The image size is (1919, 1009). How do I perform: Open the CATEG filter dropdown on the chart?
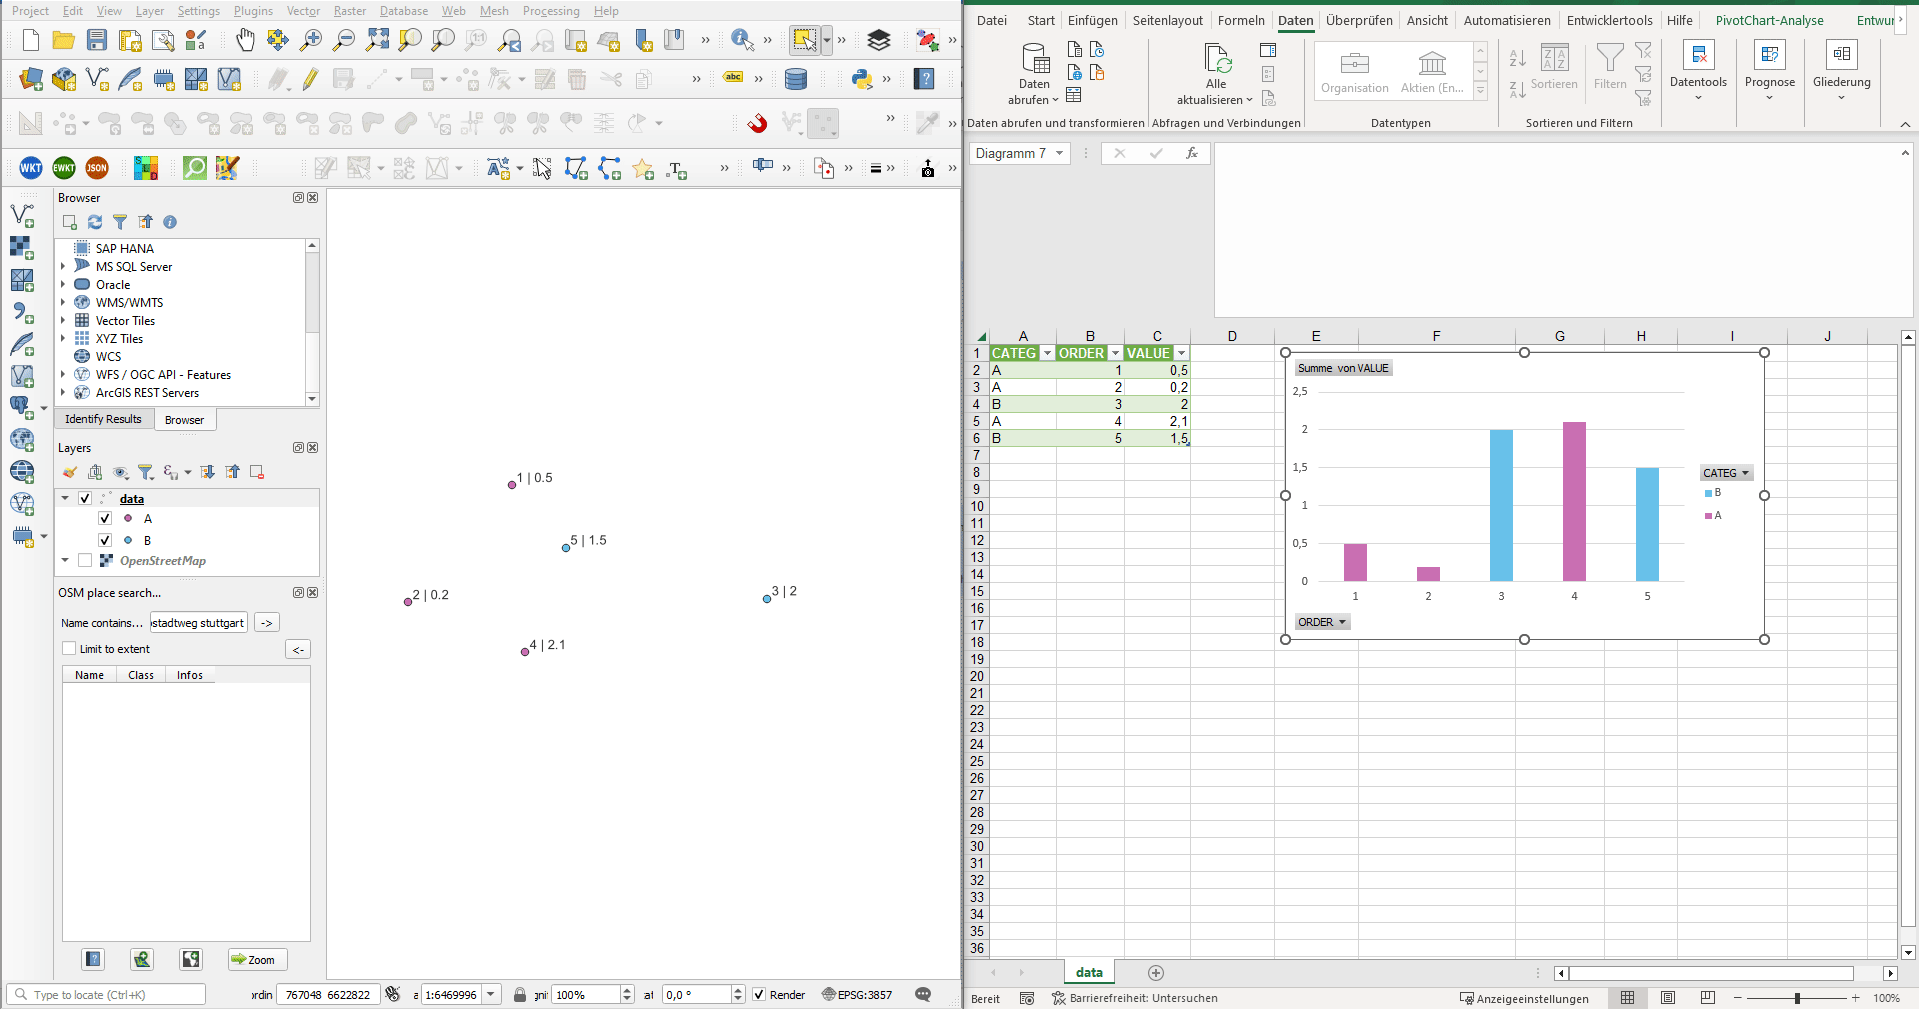point(1744,472)
